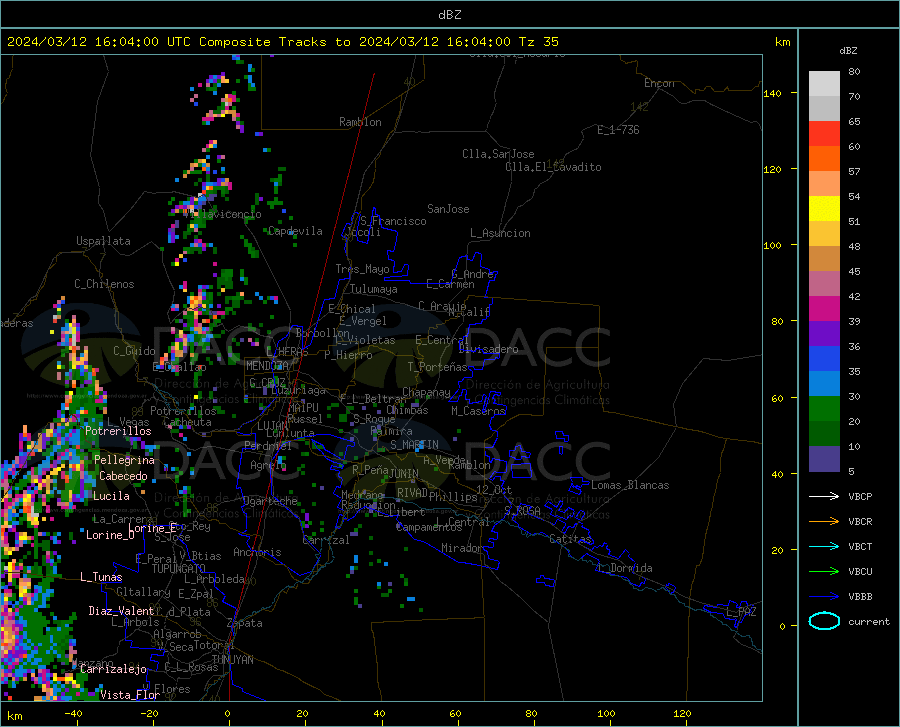Click the 'Capdevila' place label
The image size is (900, 727).
coord(295,231)
